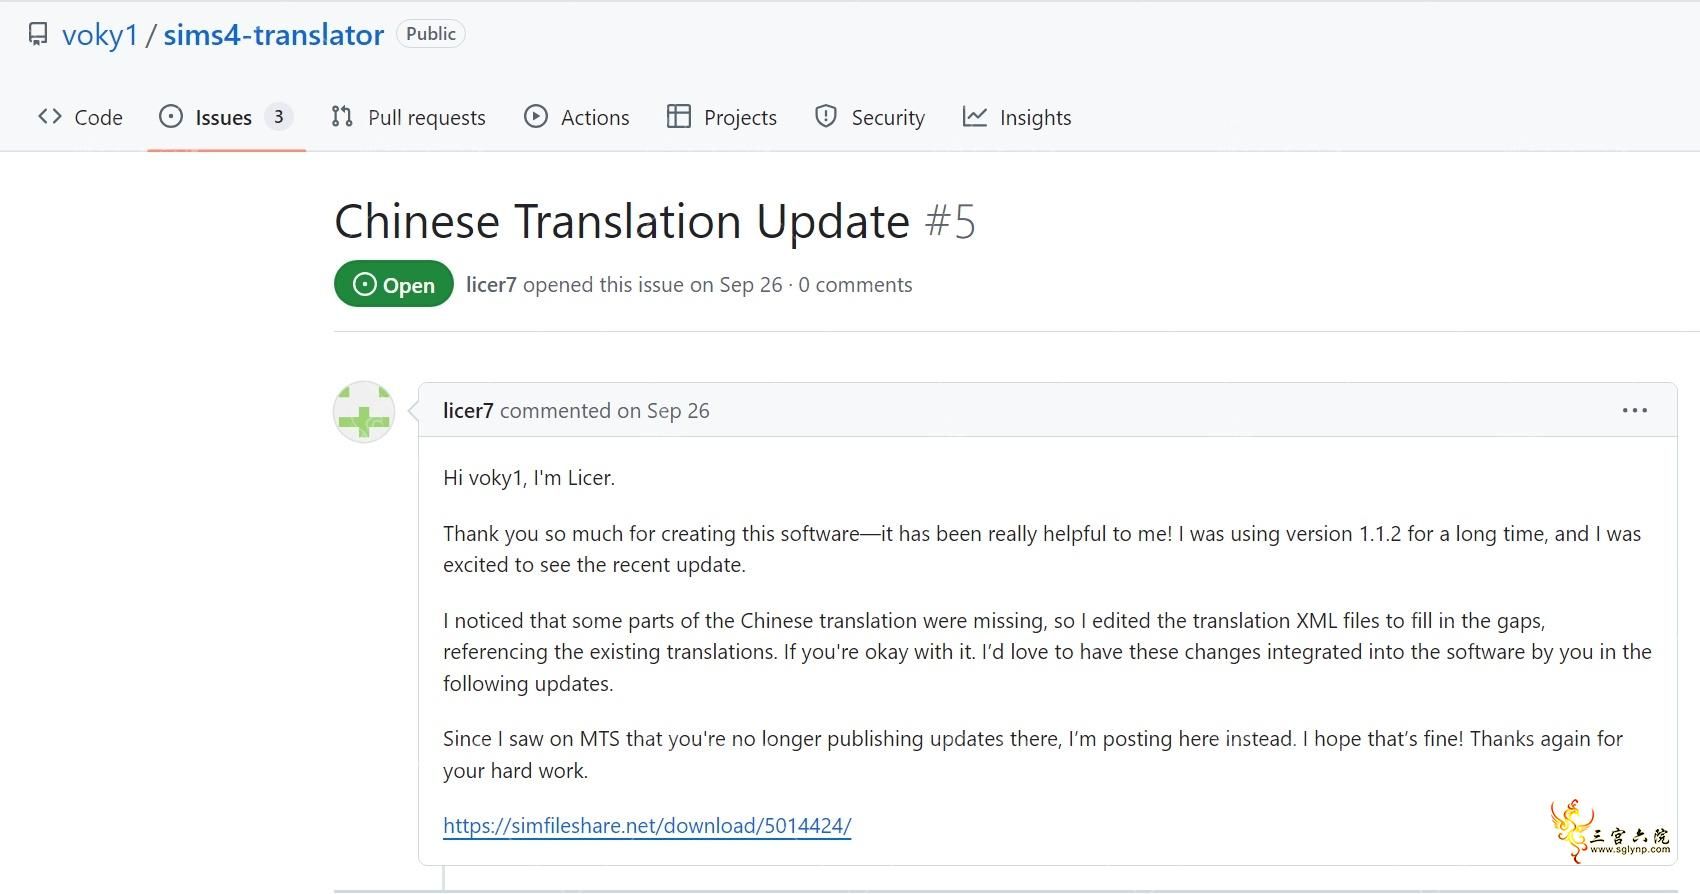This screenshot has height=894, width=1700.
Task: Open the voky1 owner profile link
Action: [x=100, y=35]
